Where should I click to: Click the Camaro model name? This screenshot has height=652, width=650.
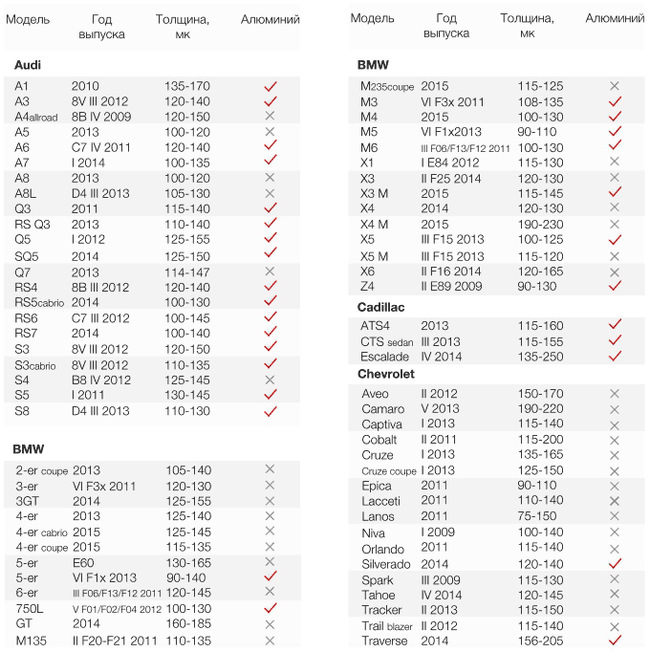click(383, 409)
